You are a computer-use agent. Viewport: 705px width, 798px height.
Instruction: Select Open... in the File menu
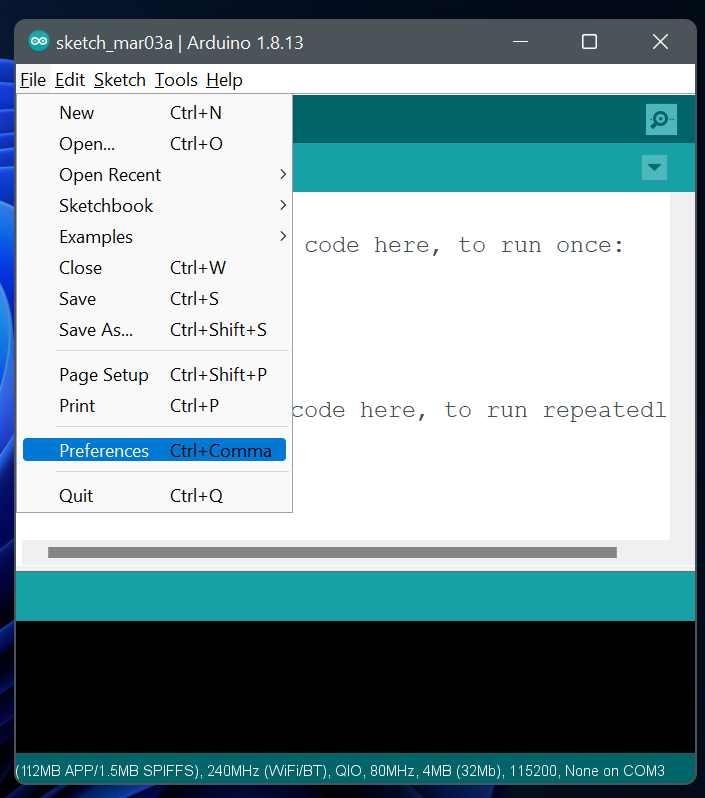pos(154,144)
